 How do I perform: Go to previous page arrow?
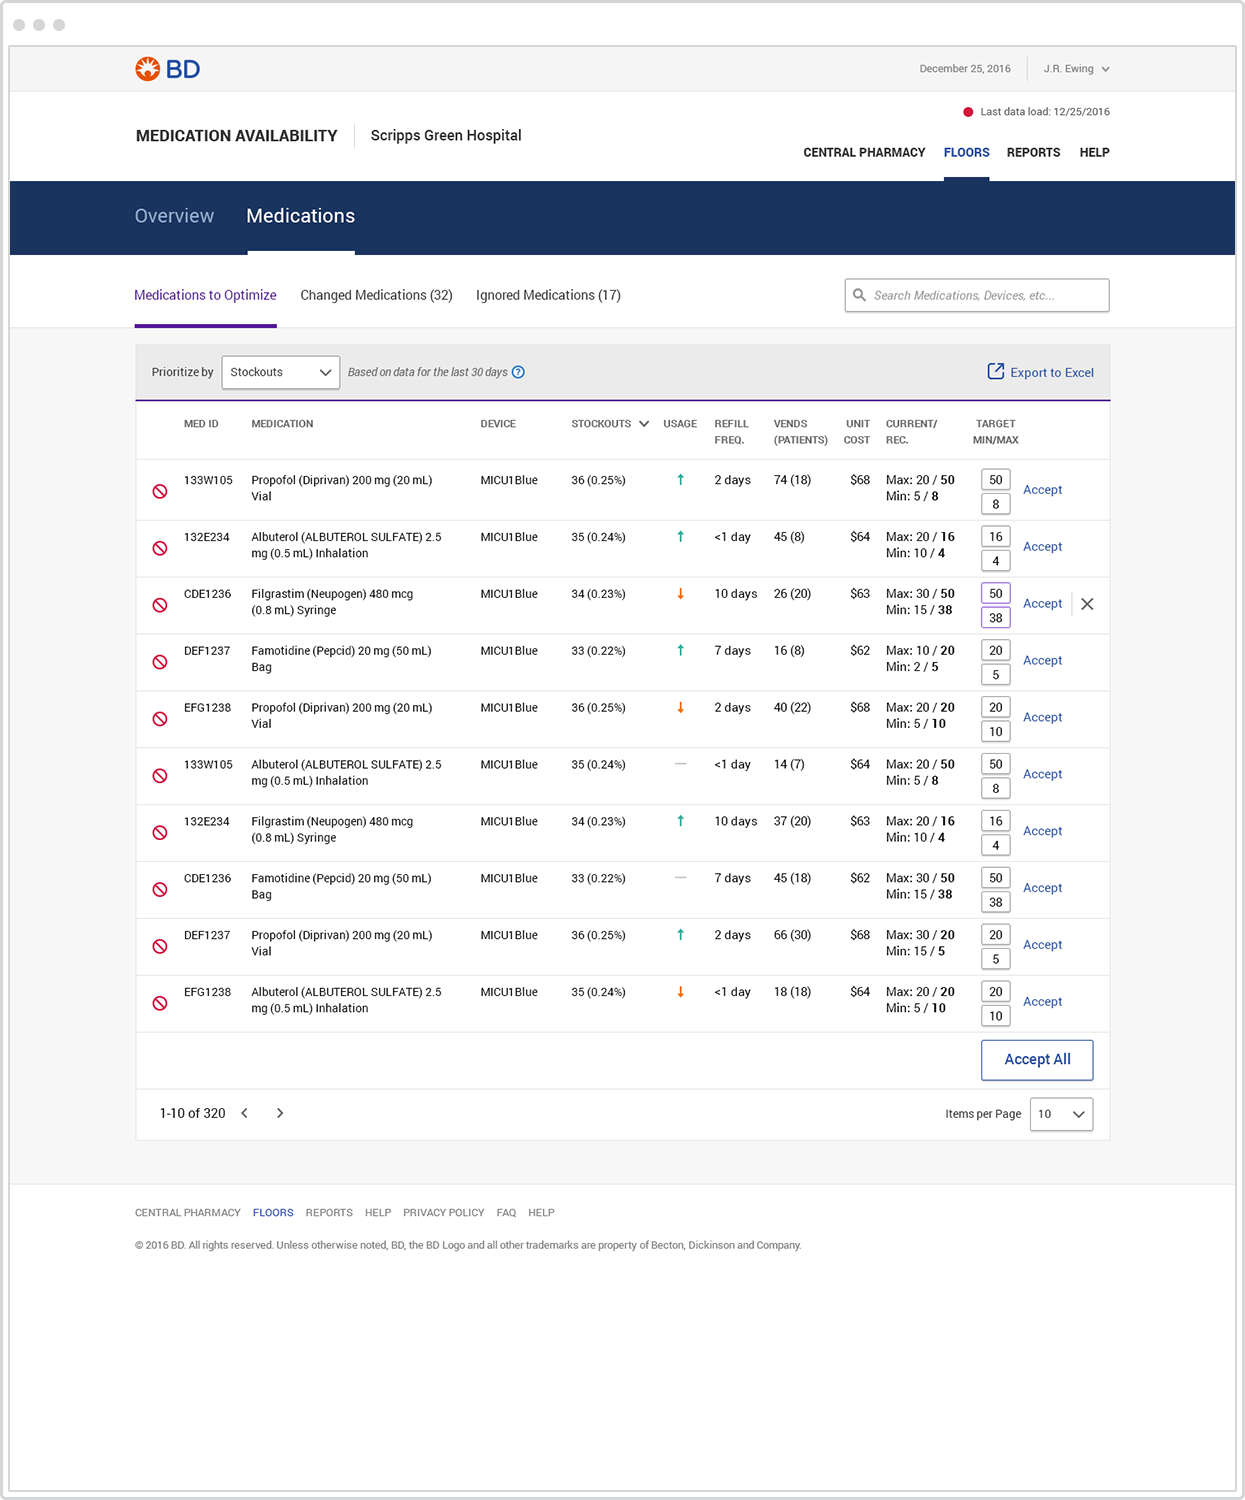point(244,1113)
